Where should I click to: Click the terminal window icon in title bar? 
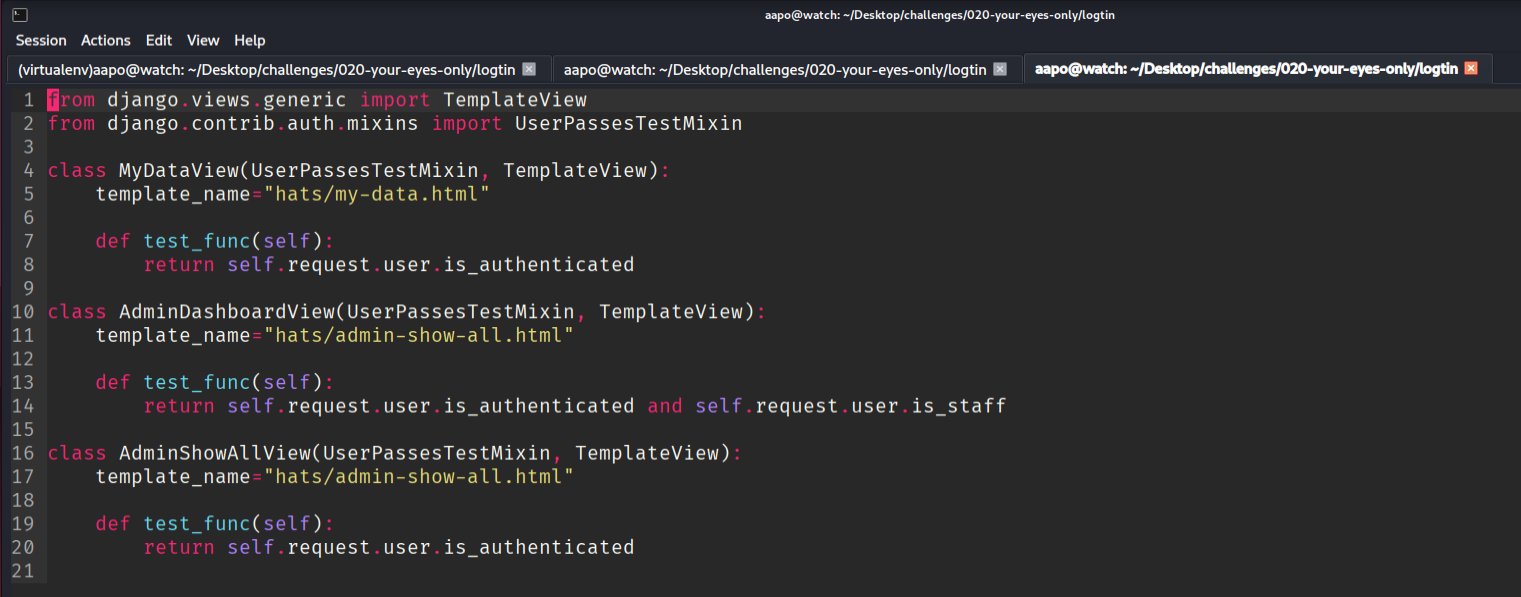coord(20,14)
